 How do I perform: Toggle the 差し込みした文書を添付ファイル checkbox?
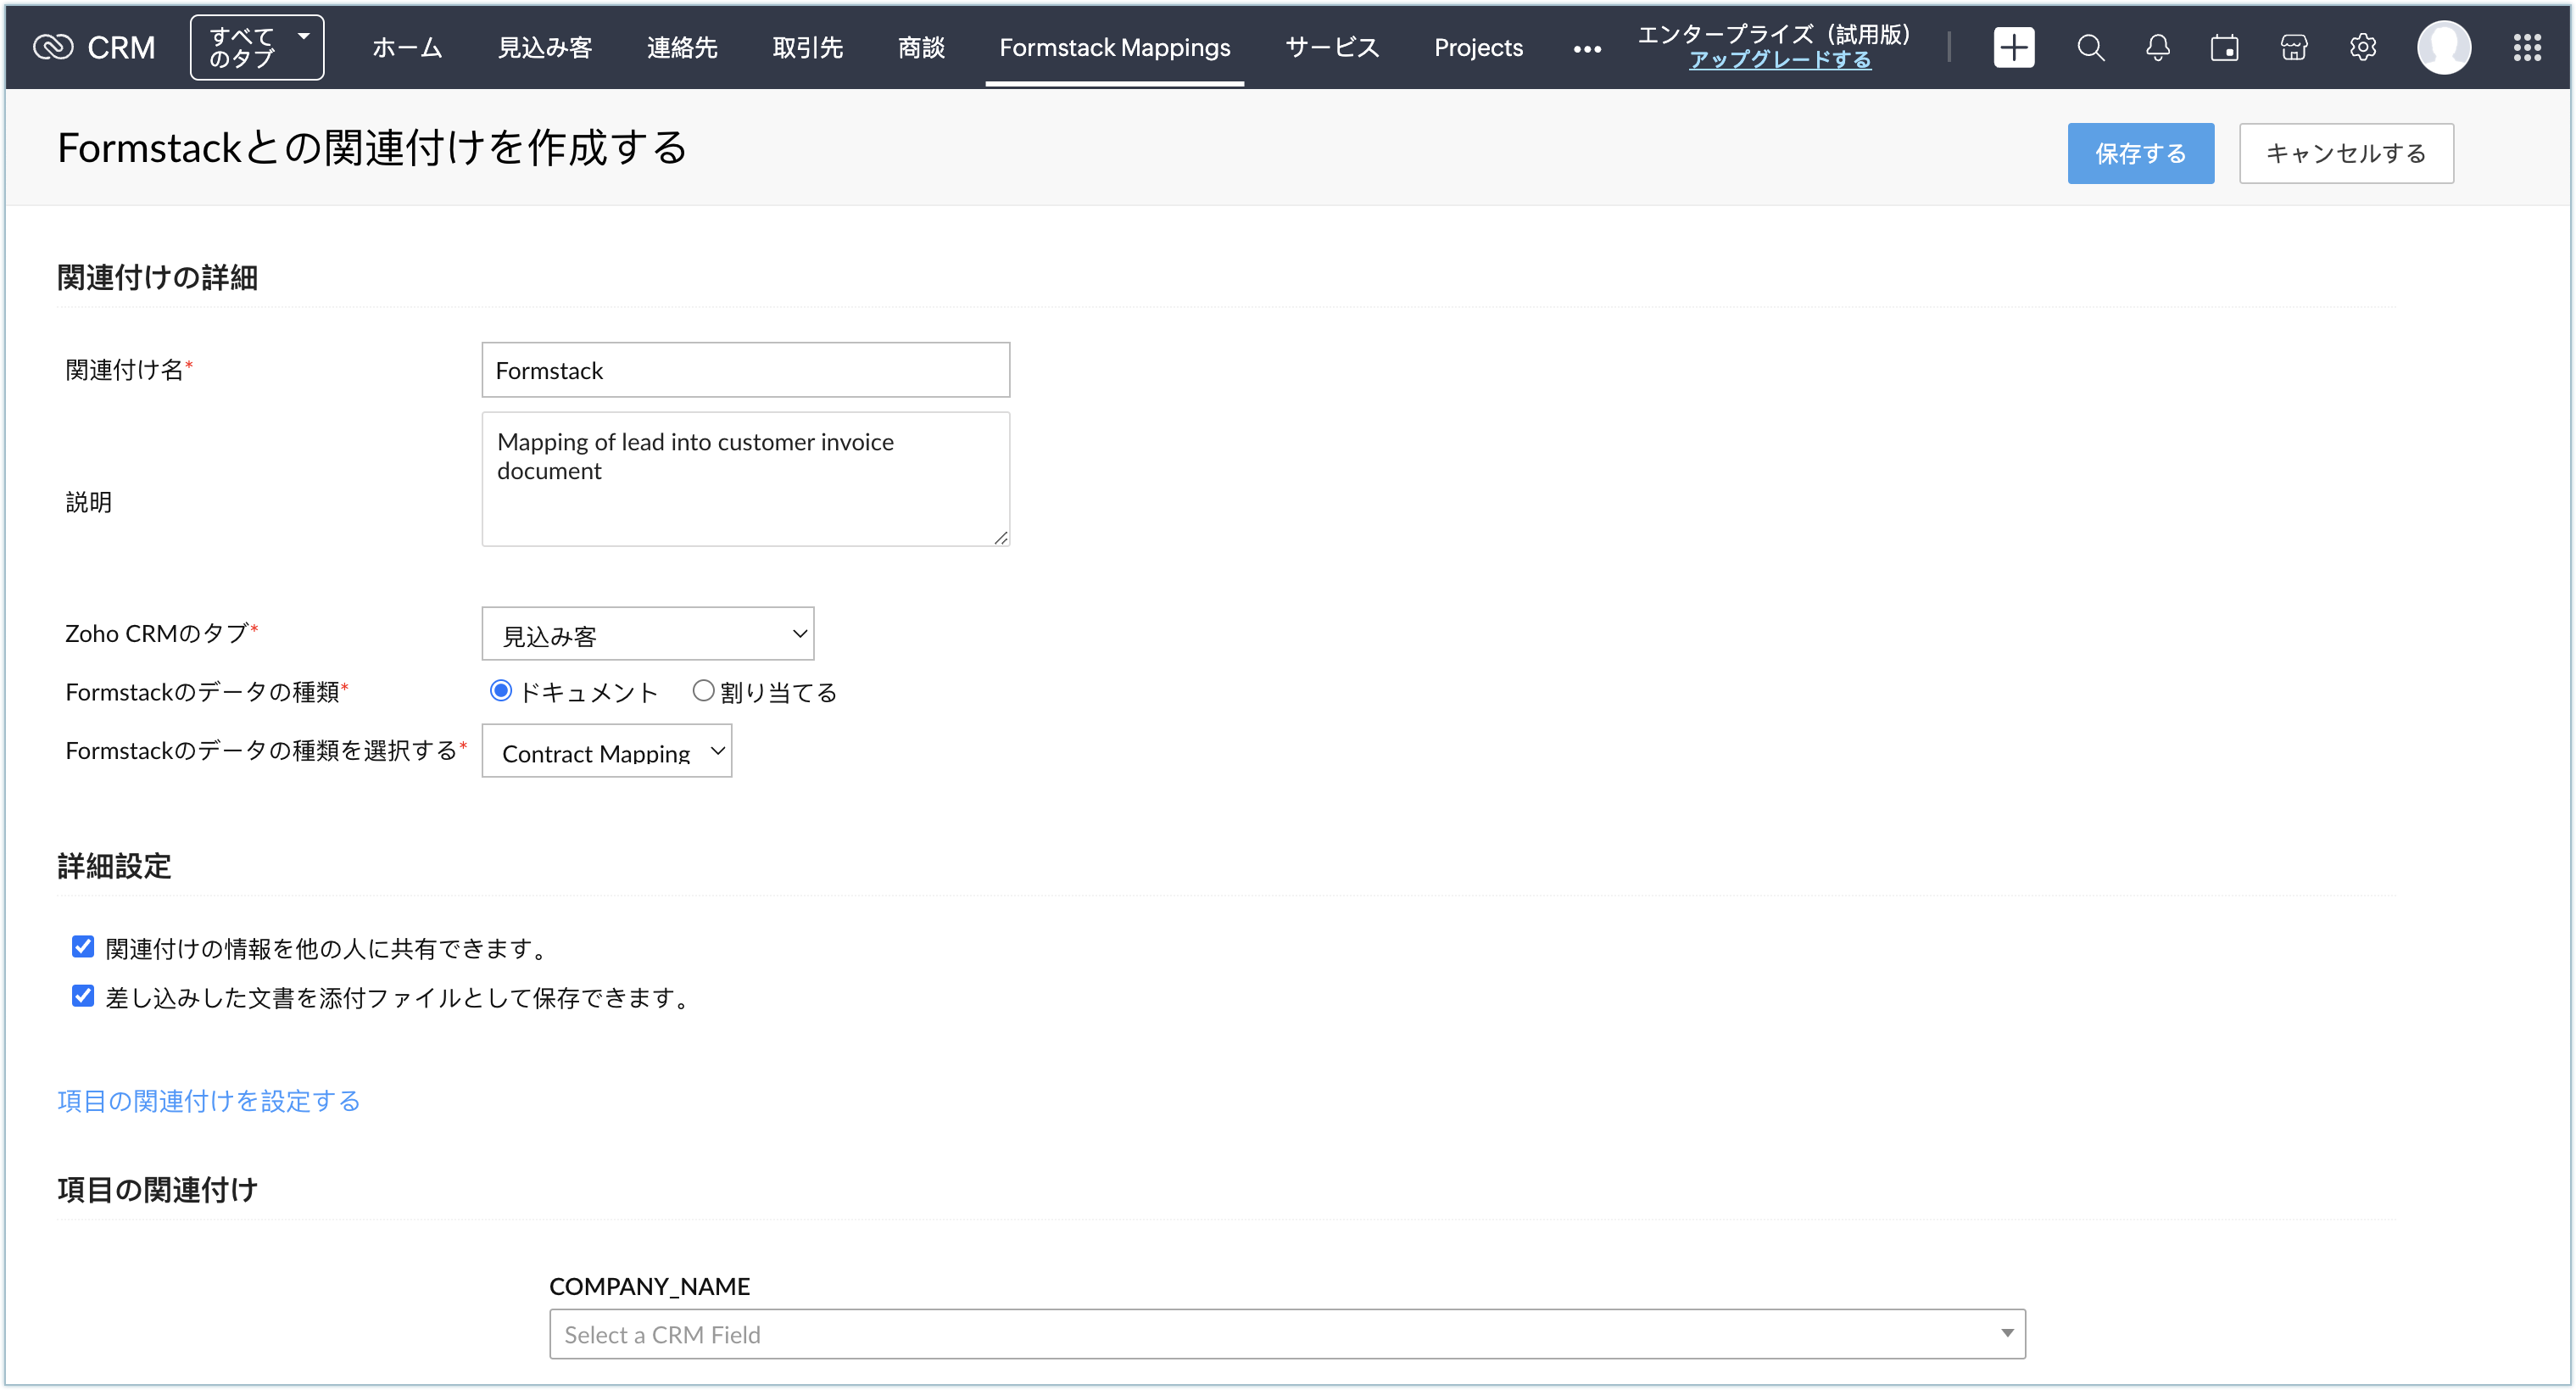[x=83, y=996]
